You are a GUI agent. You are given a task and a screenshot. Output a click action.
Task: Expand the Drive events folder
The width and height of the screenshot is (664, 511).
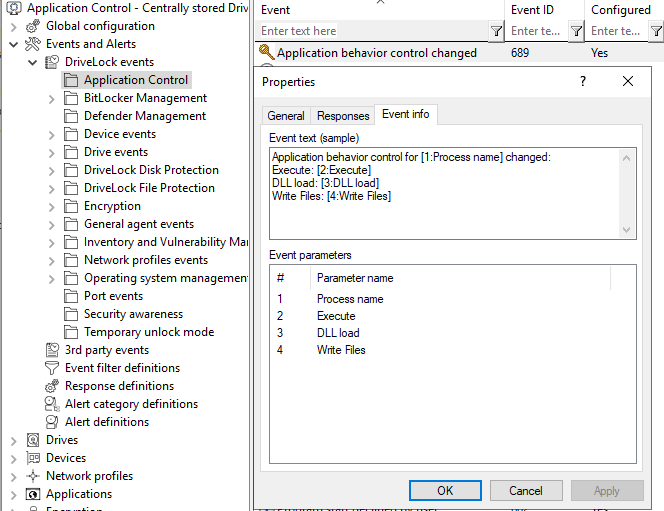[x=52, y=153]
